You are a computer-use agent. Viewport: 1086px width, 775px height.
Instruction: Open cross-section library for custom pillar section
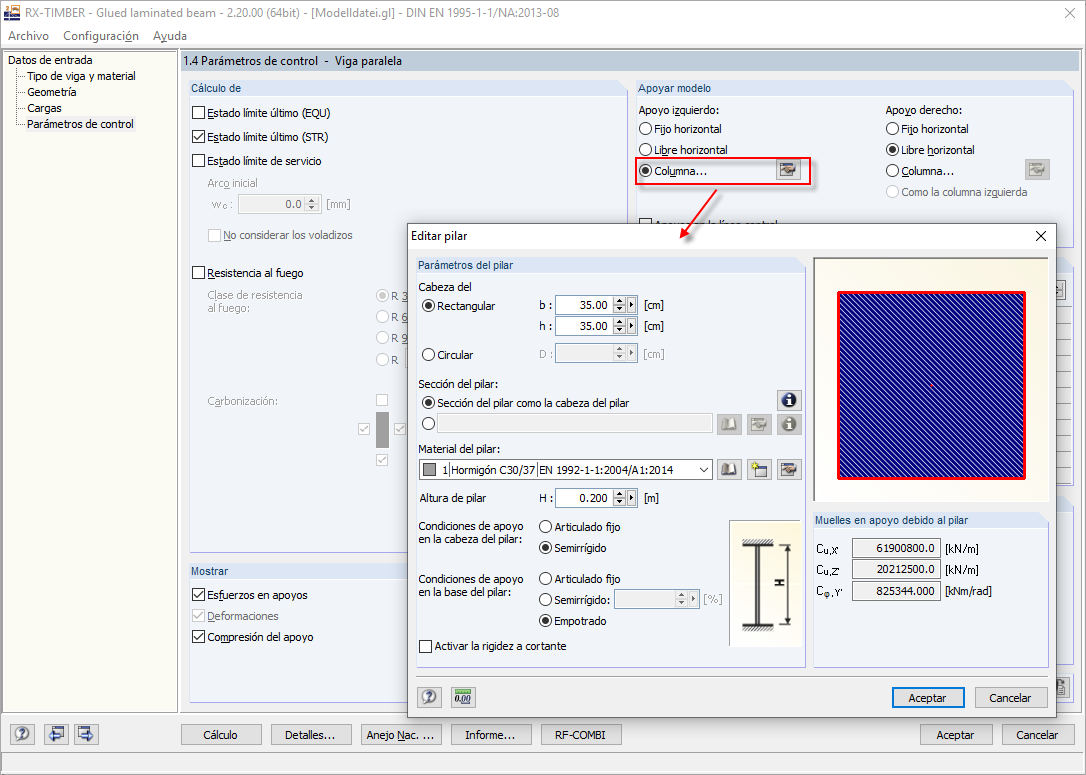pos(729,424)
